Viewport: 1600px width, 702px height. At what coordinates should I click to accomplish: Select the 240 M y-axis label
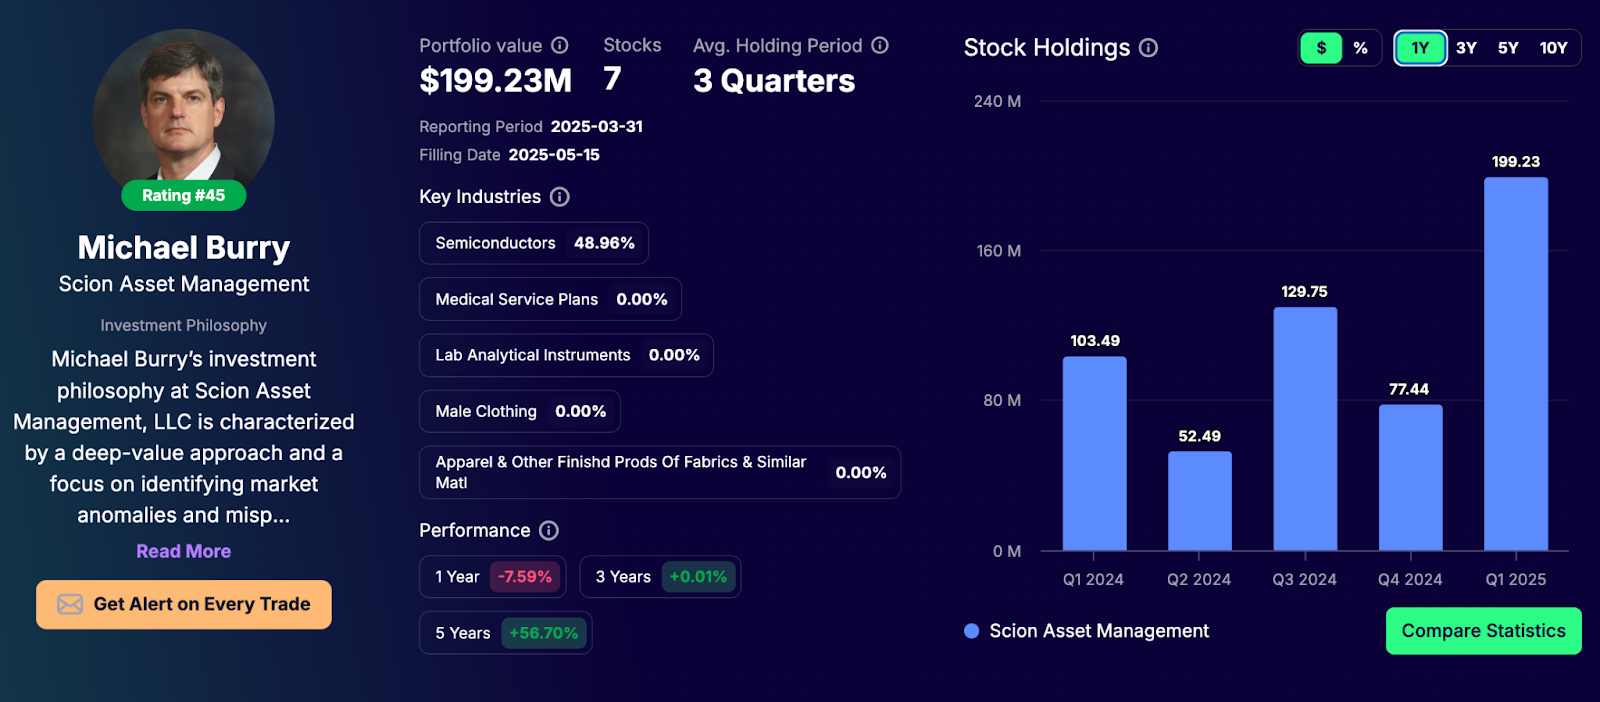[997, 101]
